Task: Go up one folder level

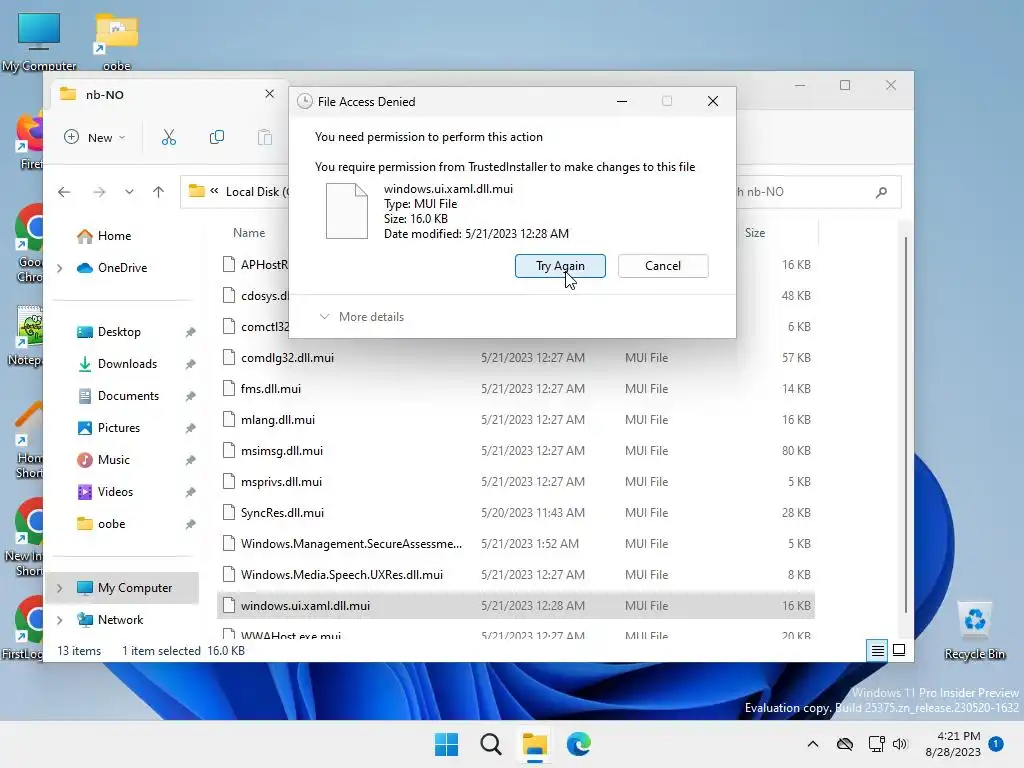Action: tap(158, 192)
